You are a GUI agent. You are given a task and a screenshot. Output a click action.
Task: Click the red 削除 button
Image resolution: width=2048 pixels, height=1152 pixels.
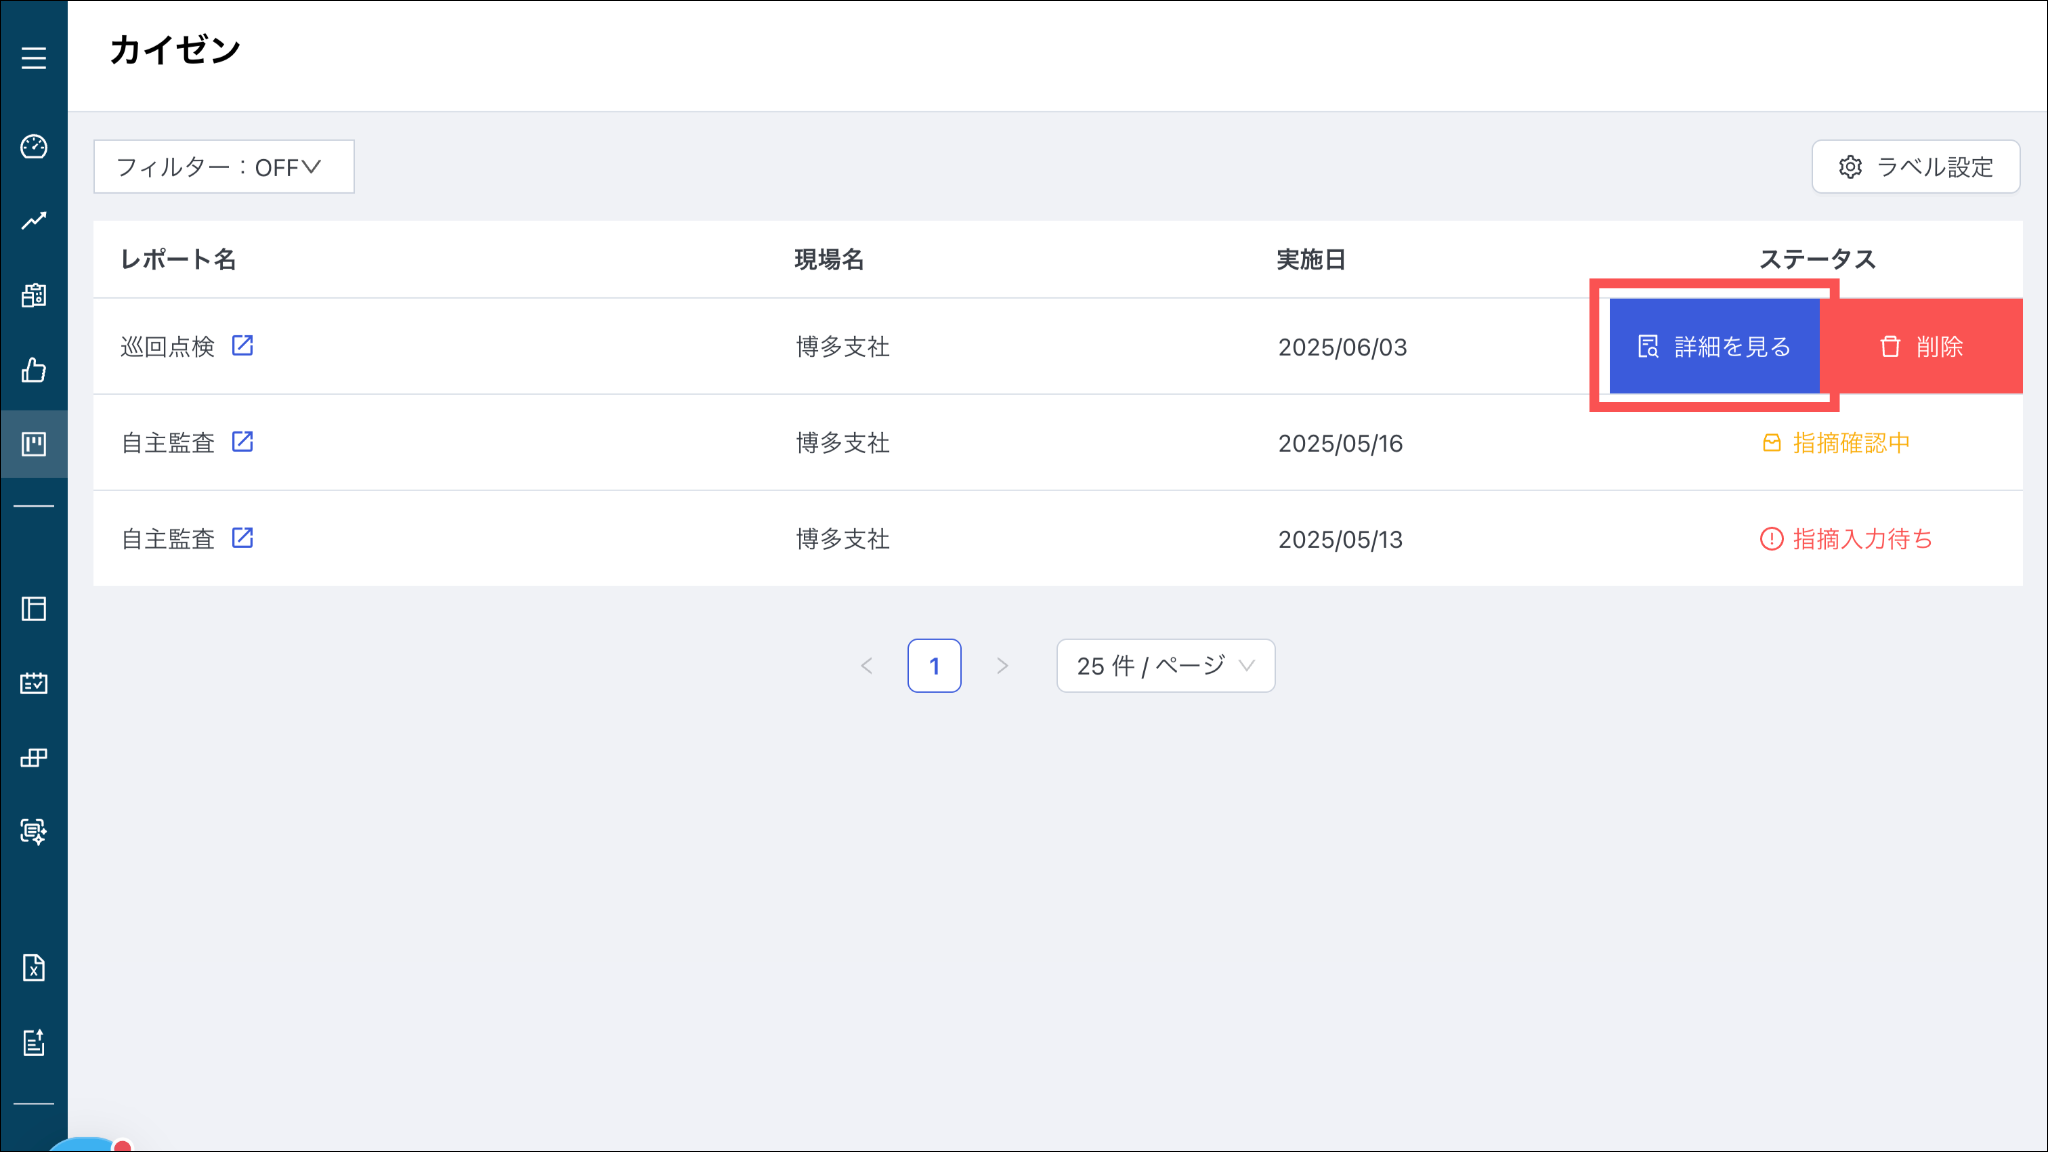[1921, 347]
